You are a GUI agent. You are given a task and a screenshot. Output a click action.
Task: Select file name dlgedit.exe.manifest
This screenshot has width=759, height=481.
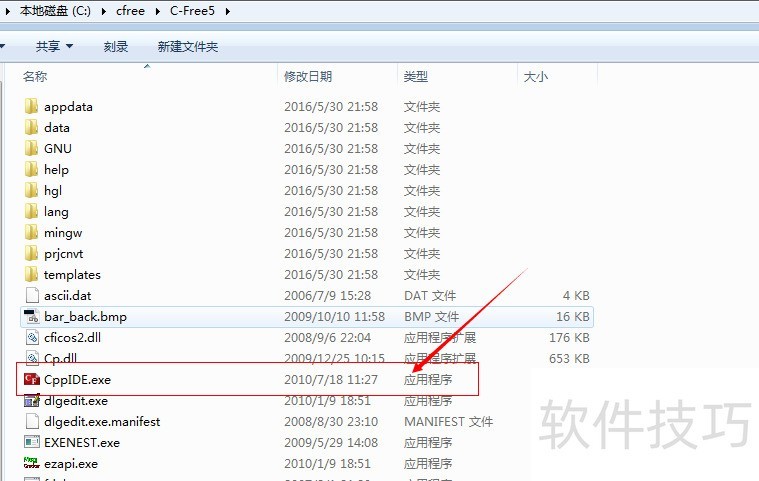click(102, 422)
